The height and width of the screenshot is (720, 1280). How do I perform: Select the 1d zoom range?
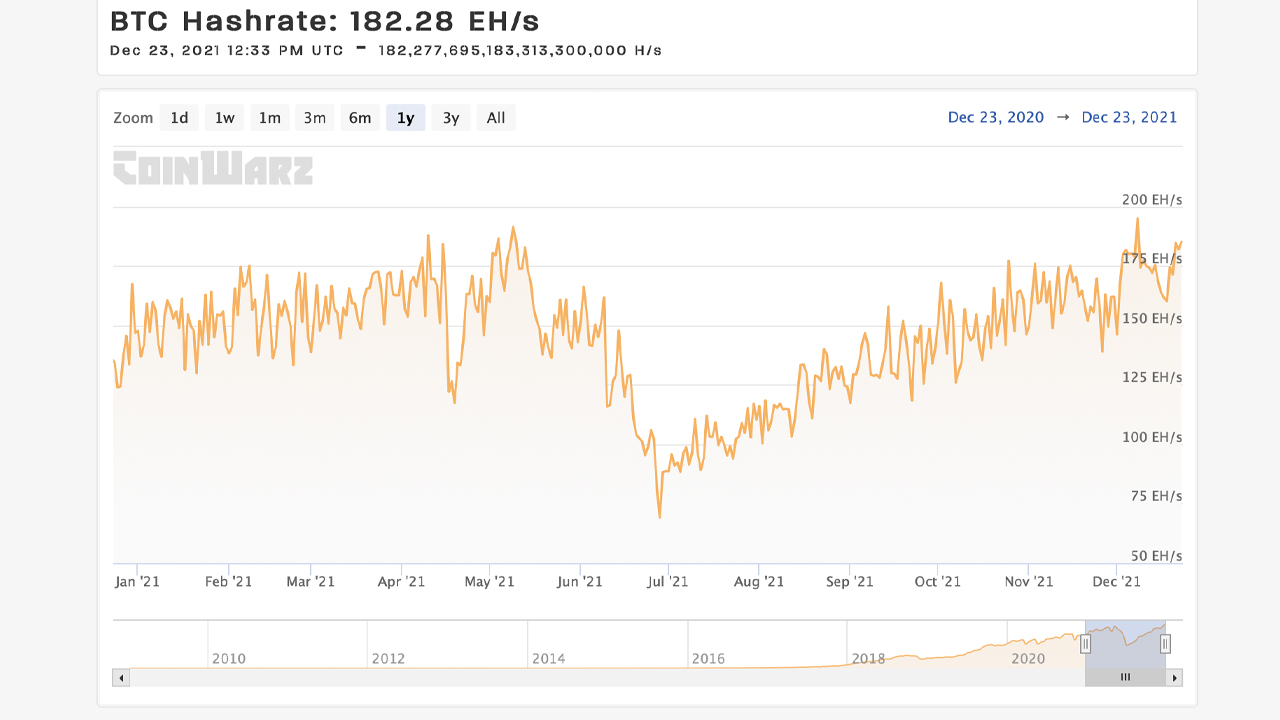pos(179,118)
